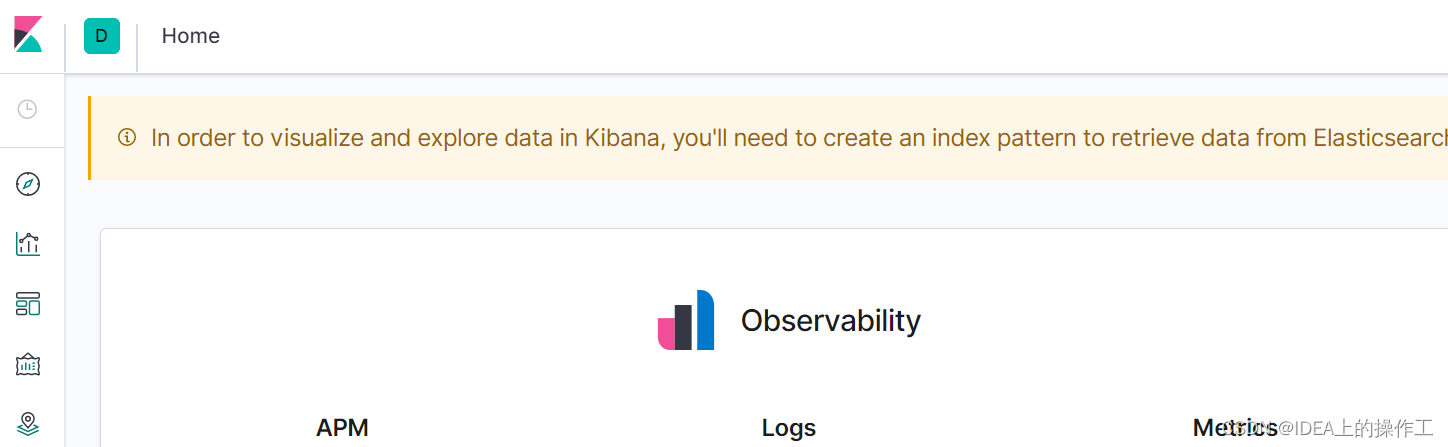The height and width of the screenshot is (447, 1448).
Task: Select the Home breadcrumb
Action: (x=191, y=36)
